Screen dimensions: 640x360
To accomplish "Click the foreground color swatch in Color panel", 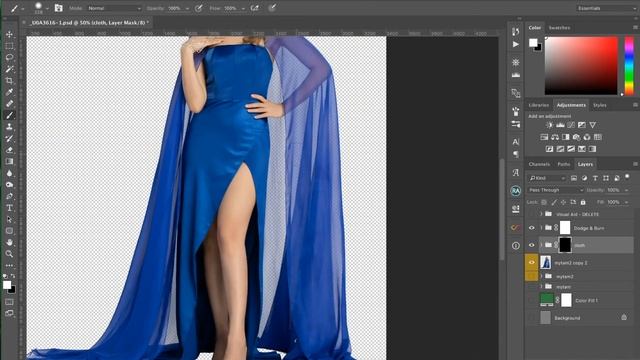I will tap(533, 42).
